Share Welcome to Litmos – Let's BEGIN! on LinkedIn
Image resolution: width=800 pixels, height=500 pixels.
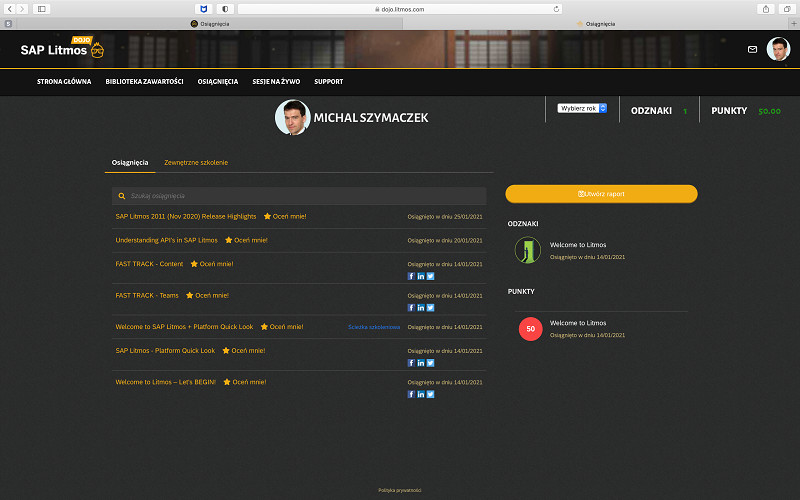click(421, 394)
